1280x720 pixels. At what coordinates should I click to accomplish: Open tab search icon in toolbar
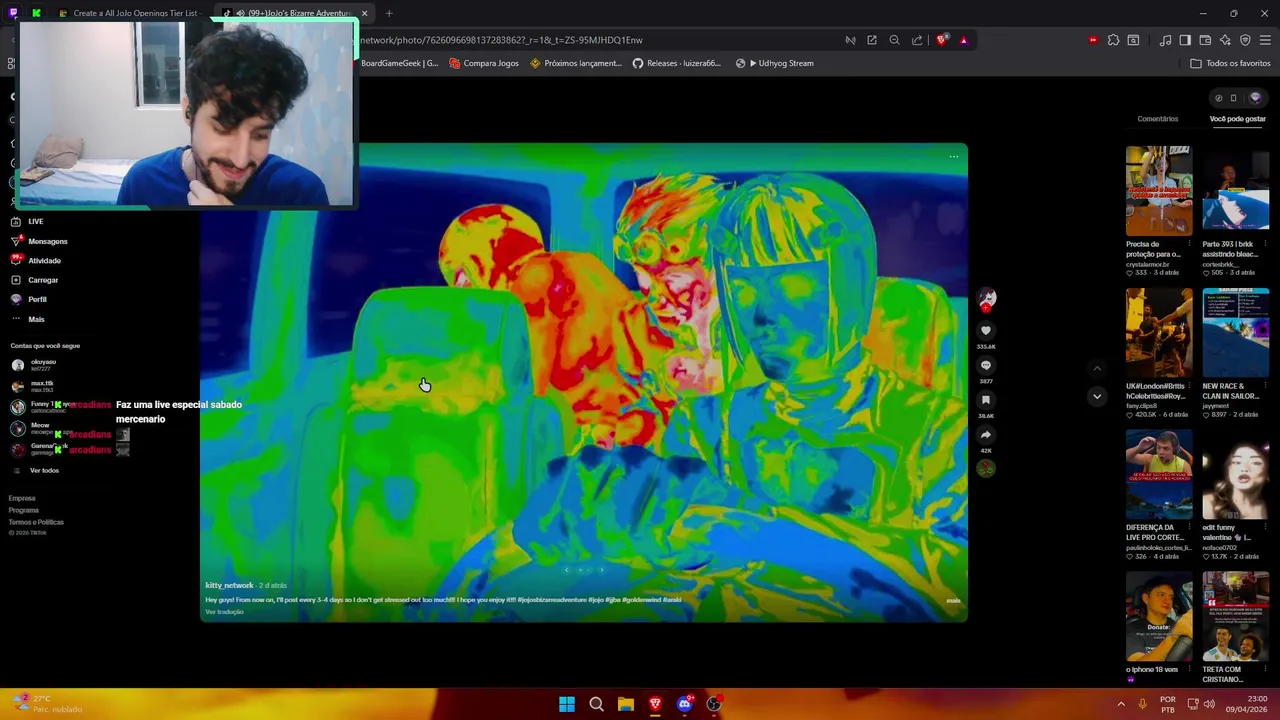tap(1133, 40)
